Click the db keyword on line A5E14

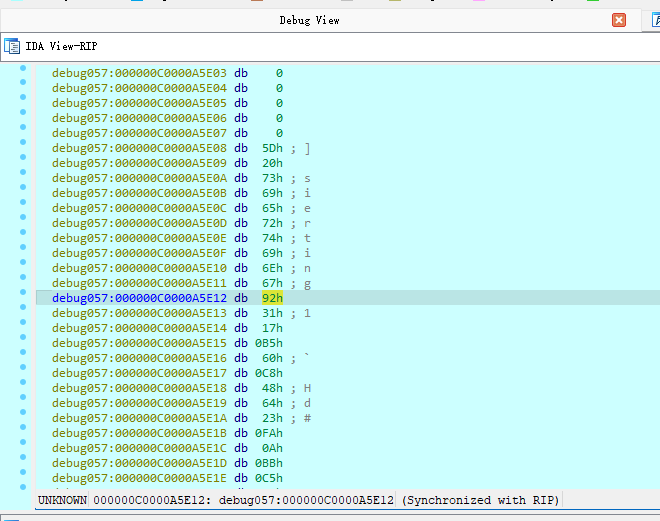click(241, 328)
